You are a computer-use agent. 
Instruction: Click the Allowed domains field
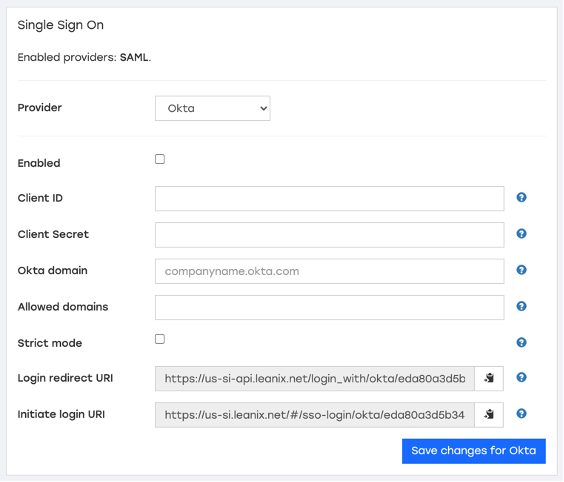tap(329, 308)
